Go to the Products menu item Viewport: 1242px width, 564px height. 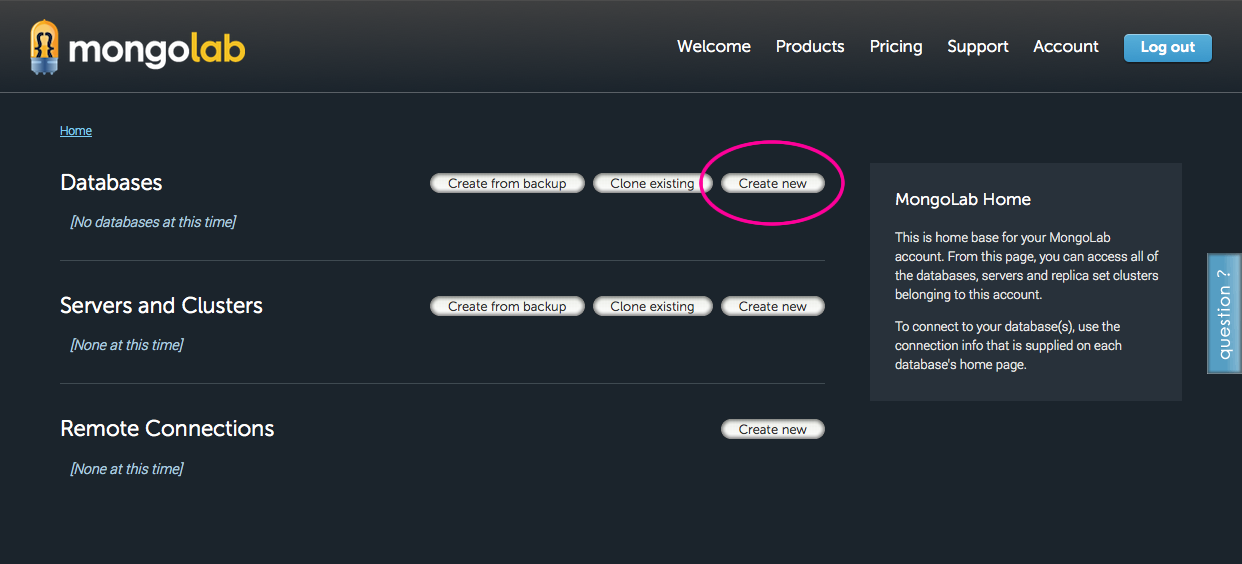[809, 47]
